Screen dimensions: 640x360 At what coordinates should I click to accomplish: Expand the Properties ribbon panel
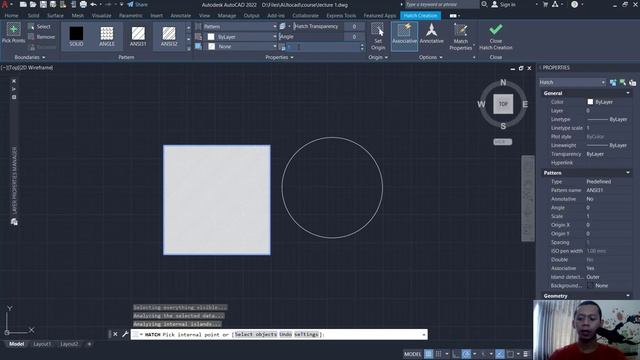click(x=279, y=58)
